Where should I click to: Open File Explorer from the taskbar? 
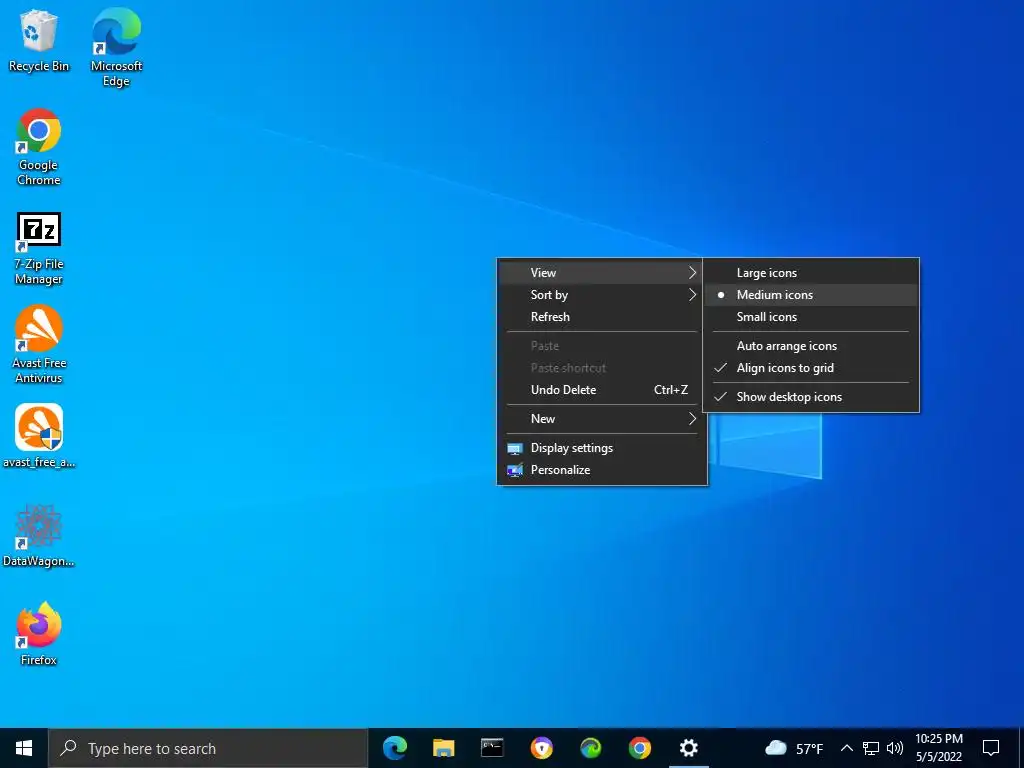tap(443, 748)
